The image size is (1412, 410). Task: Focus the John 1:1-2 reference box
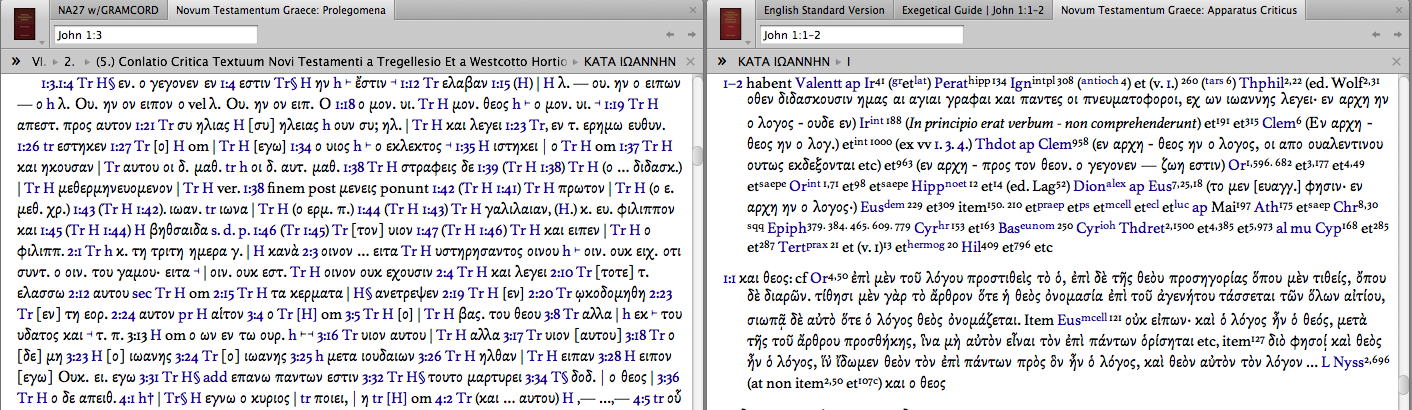(x=863, y=35)
